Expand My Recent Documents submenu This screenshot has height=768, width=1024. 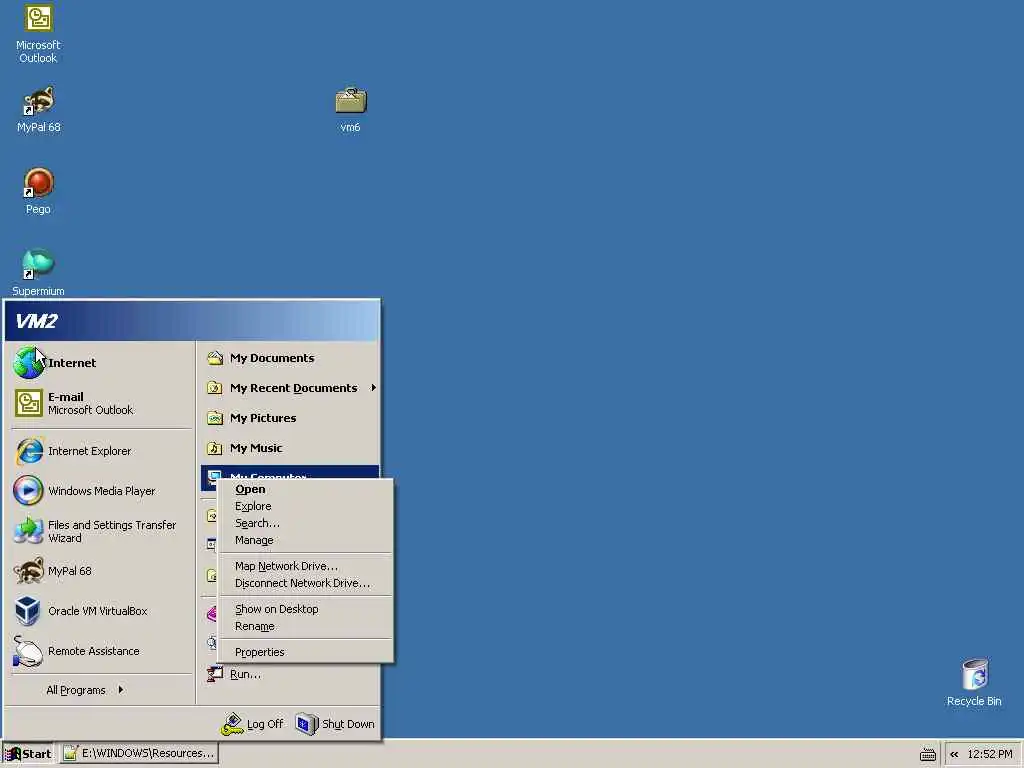(289, 388)
